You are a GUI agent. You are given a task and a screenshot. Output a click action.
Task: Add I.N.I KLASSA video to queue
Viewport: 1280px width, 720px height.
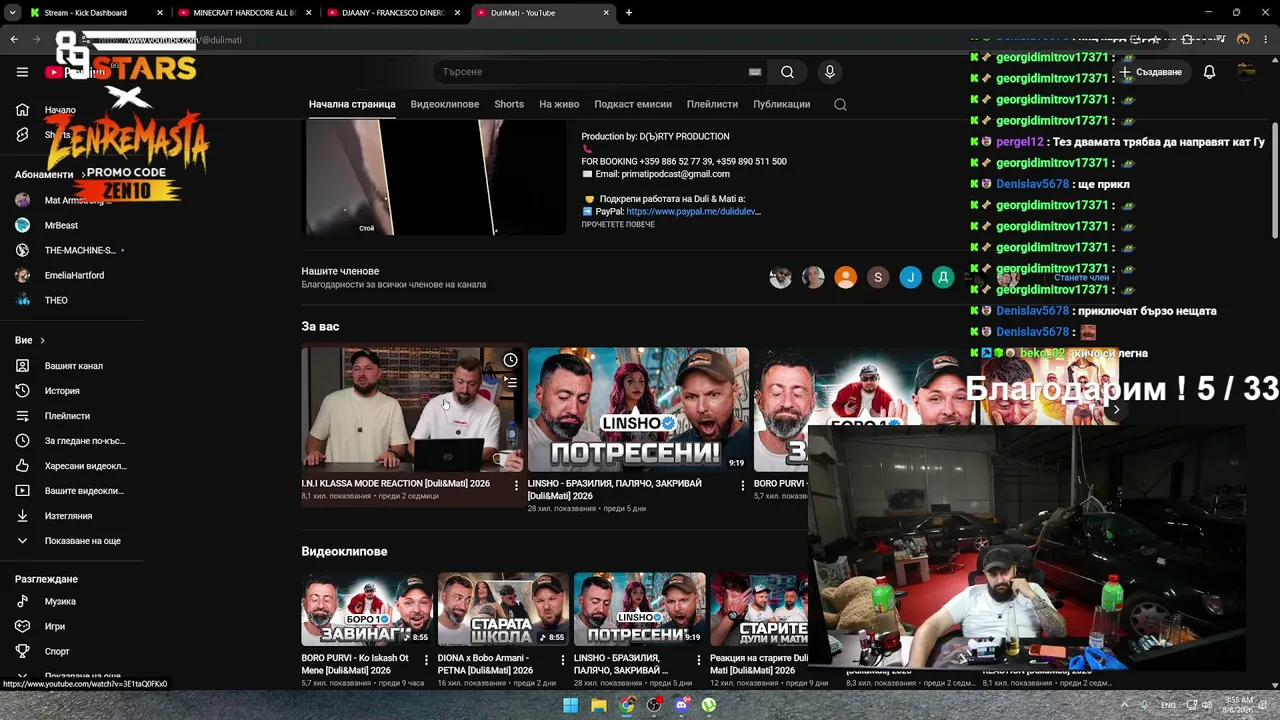point(510,382)
